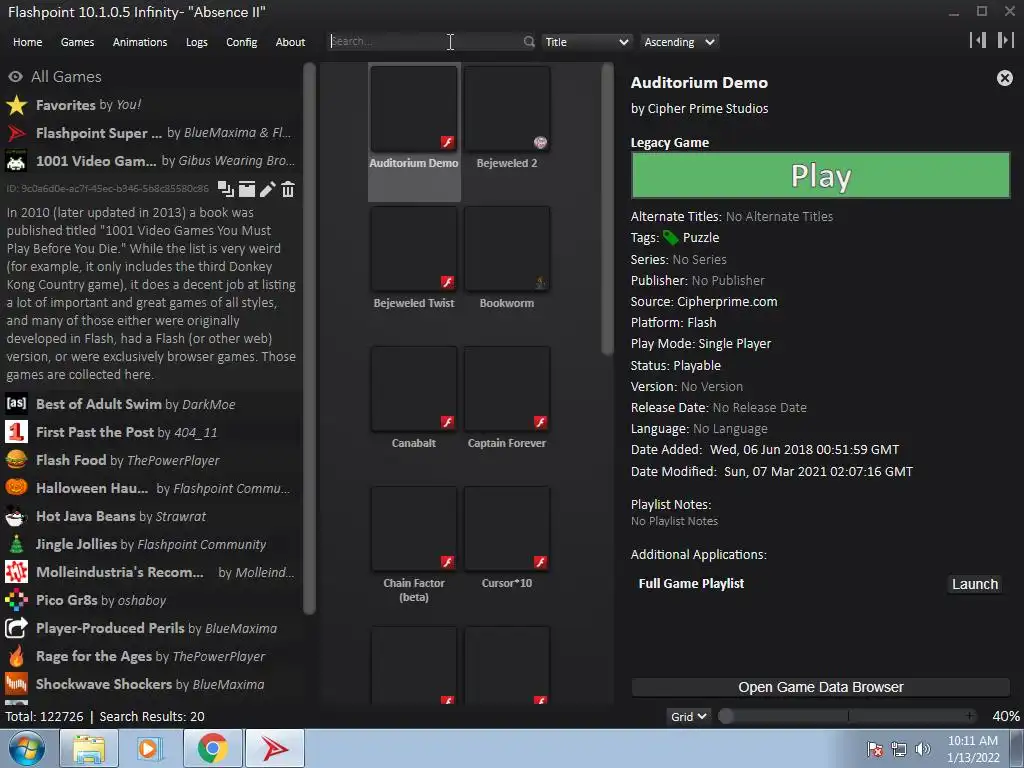Toggle left sidebar with top-right icon
Viewport: 1024px width, 768px height.
(978, 40)
